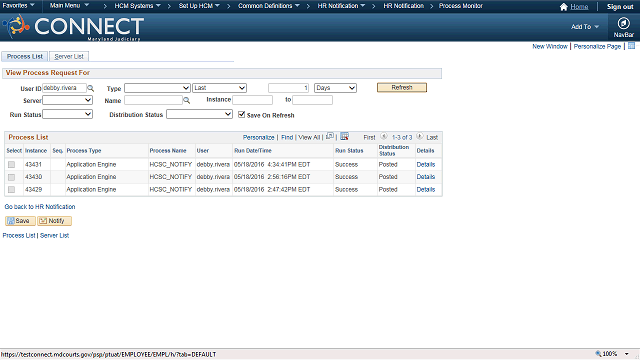This screenshot has height=360, width=640.
Task: Show next row arrow icon
Action: pos(420,136)
